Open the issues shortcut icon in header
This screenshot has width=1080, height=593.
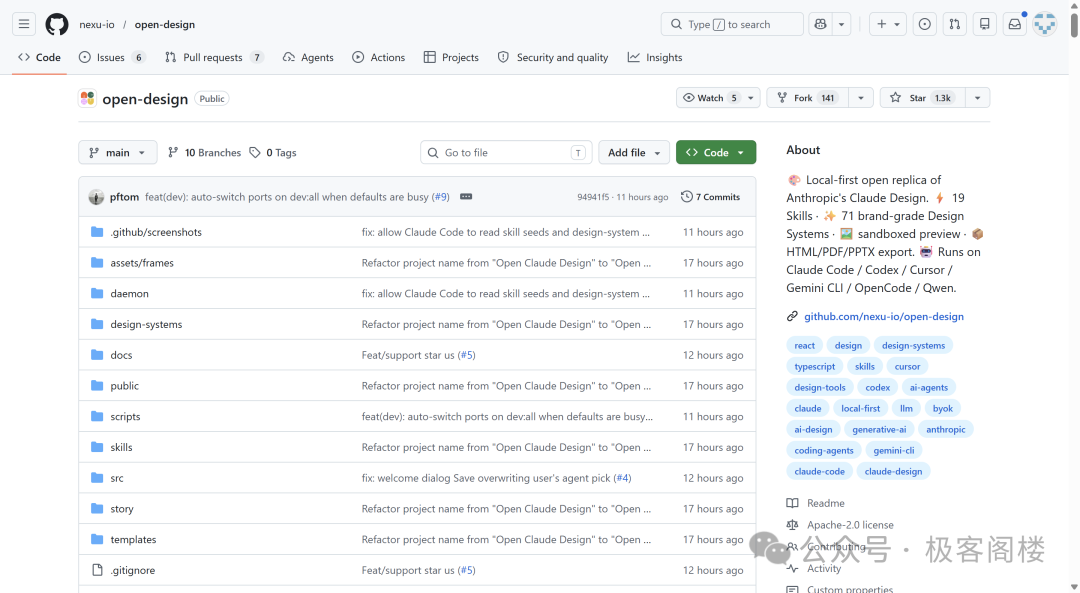click(924, 24)
